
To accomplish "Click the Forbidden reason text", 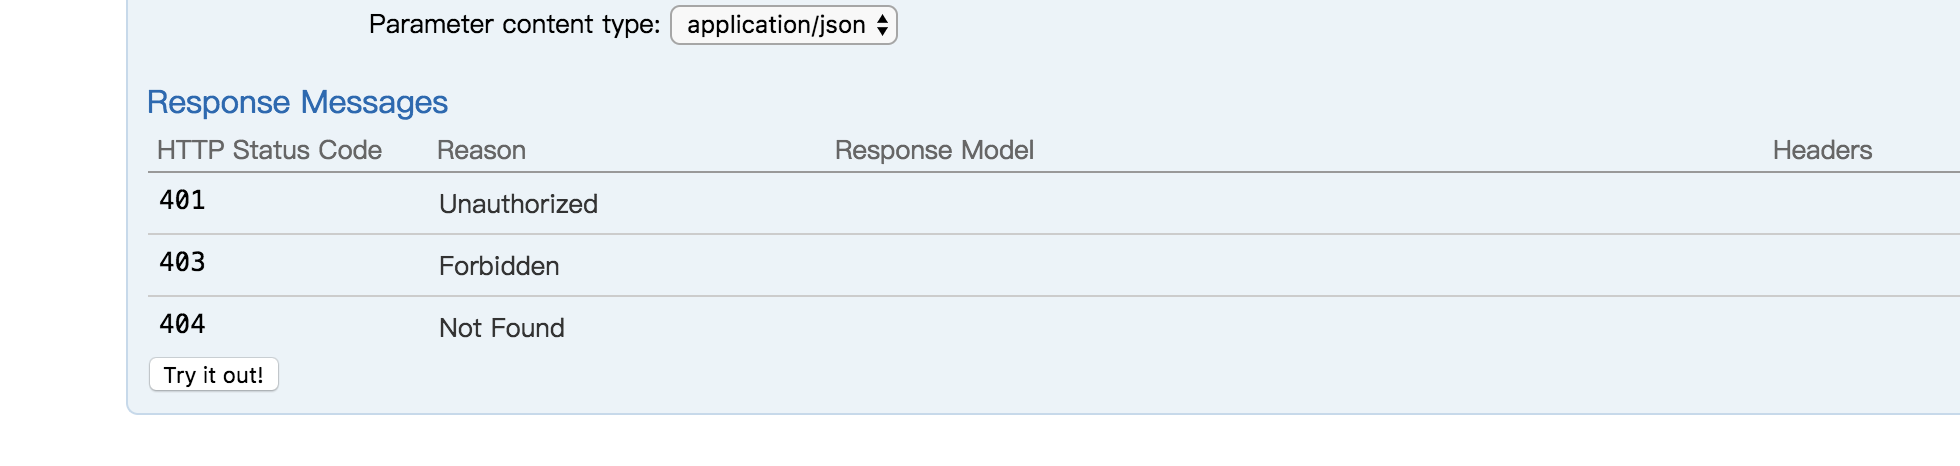I will (x=499, y=266).
